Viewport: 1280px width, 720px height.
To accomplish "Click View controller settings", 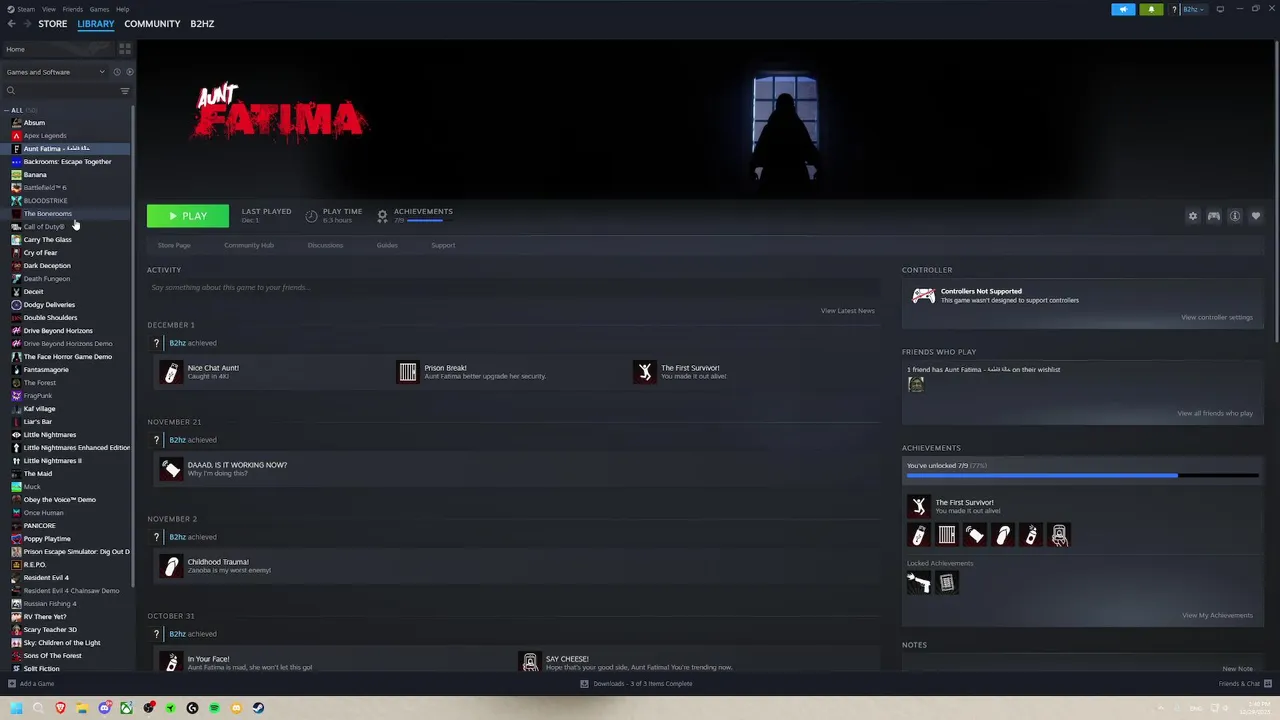I will coord(1216,317).
